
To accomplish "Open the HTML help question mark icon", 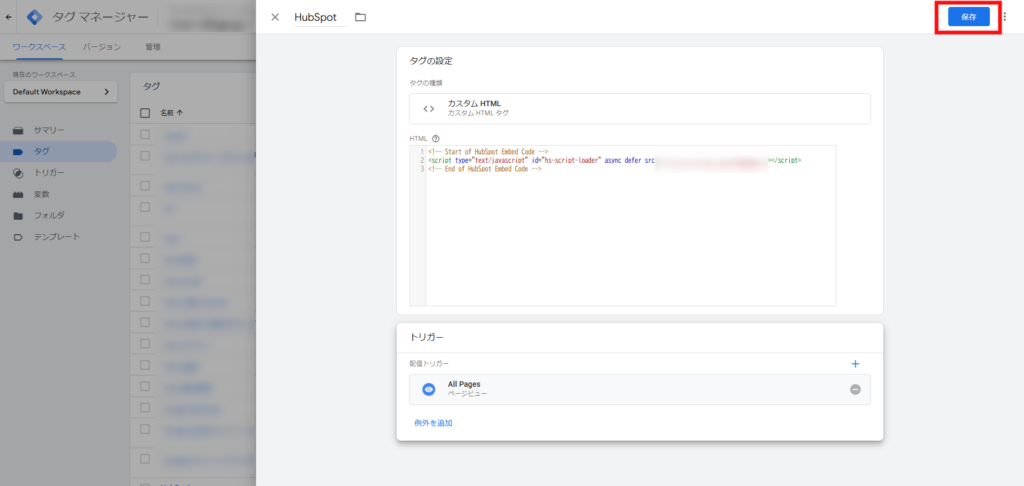I will pos(436,138).
